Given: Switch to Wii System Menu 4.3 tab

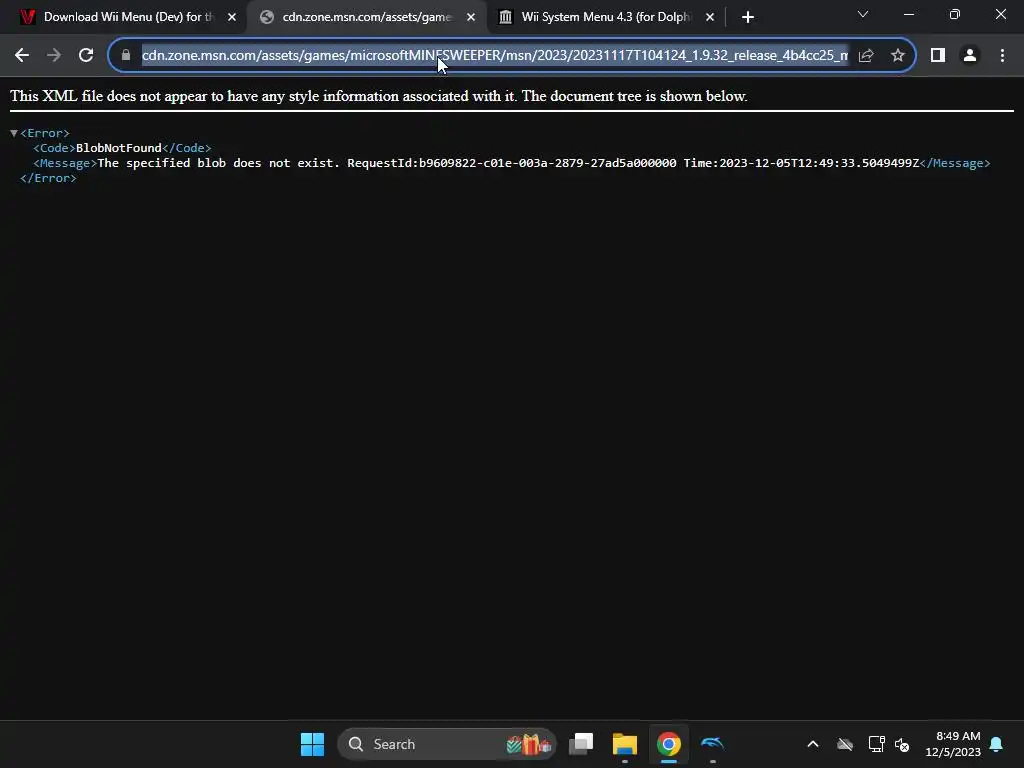Looking at the screenshot, I should coord(606,17).
